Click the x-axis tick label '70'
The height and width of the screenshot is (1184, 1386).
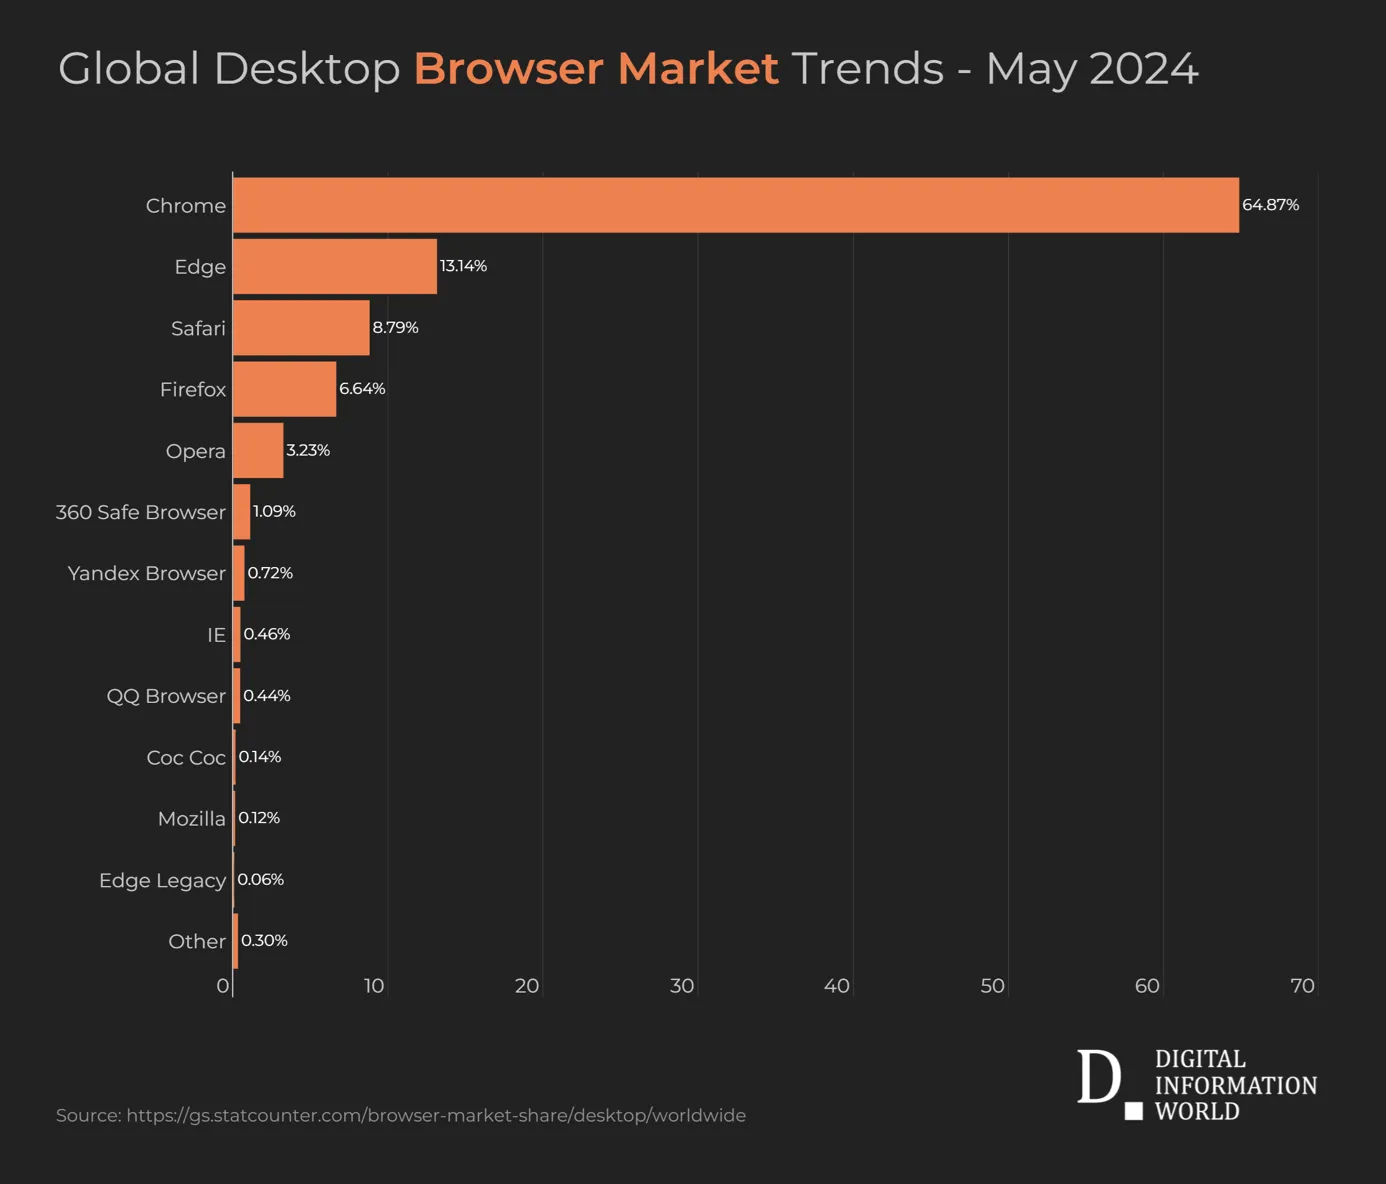[1302, 986]
